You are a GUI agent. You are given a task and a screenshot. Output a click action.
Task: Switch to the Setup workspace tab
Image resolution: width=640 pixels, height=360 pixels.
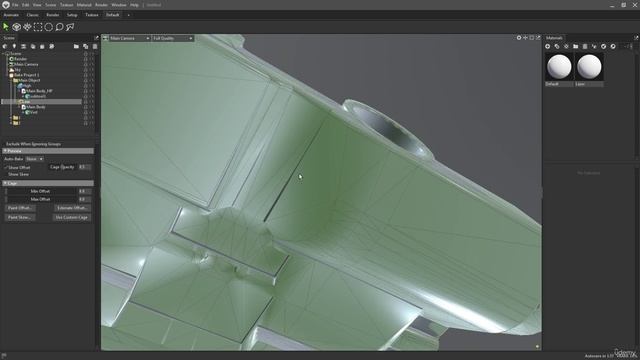click(72, 15)
